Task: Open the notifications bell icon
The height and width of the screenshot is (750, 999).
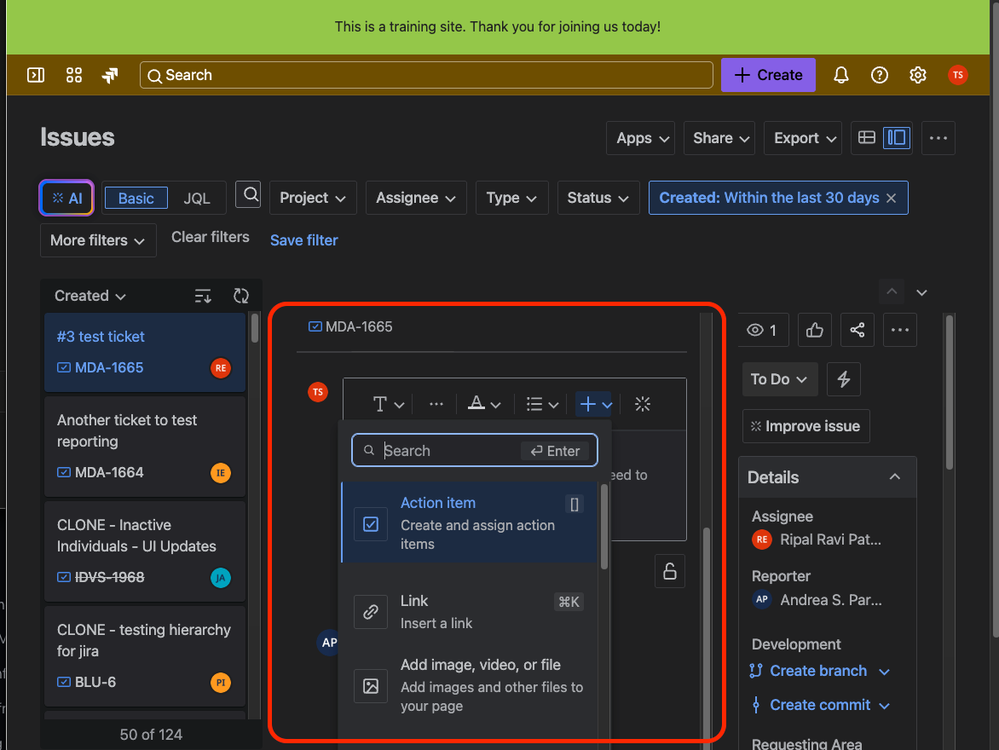Action: [840, 74]
